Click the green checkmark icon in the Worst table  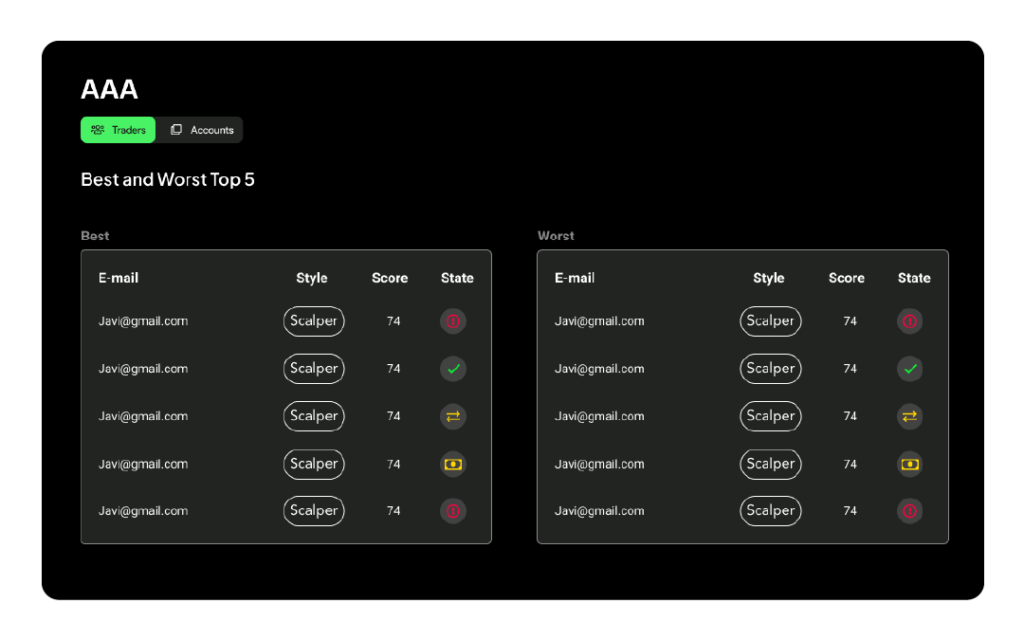[910, 369]
